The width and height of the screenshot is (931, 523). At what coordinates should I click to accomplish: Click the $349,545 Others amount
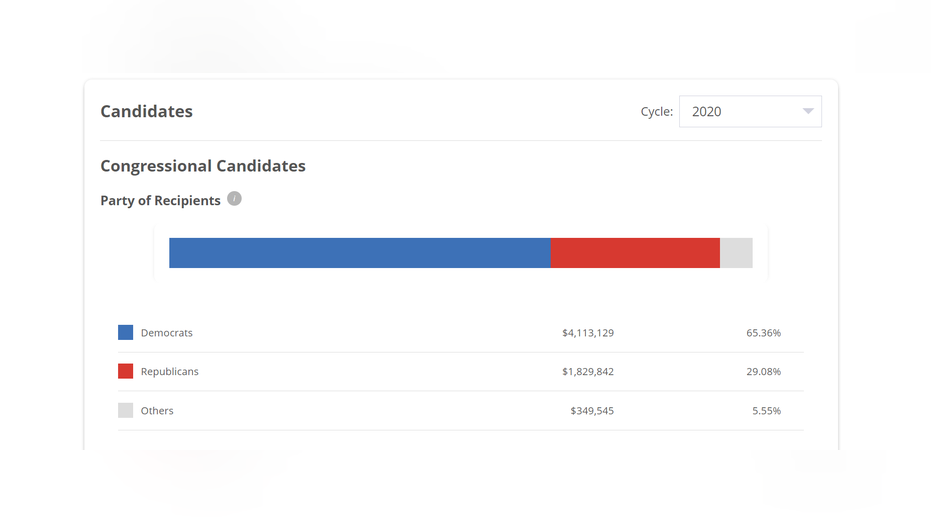click(592, 411)
